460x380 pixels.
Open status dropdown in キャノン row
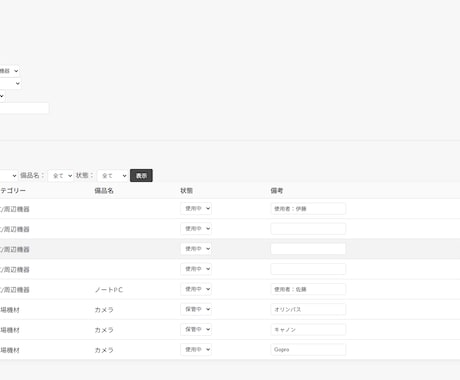pyautogui.click(x=196, y=329)
